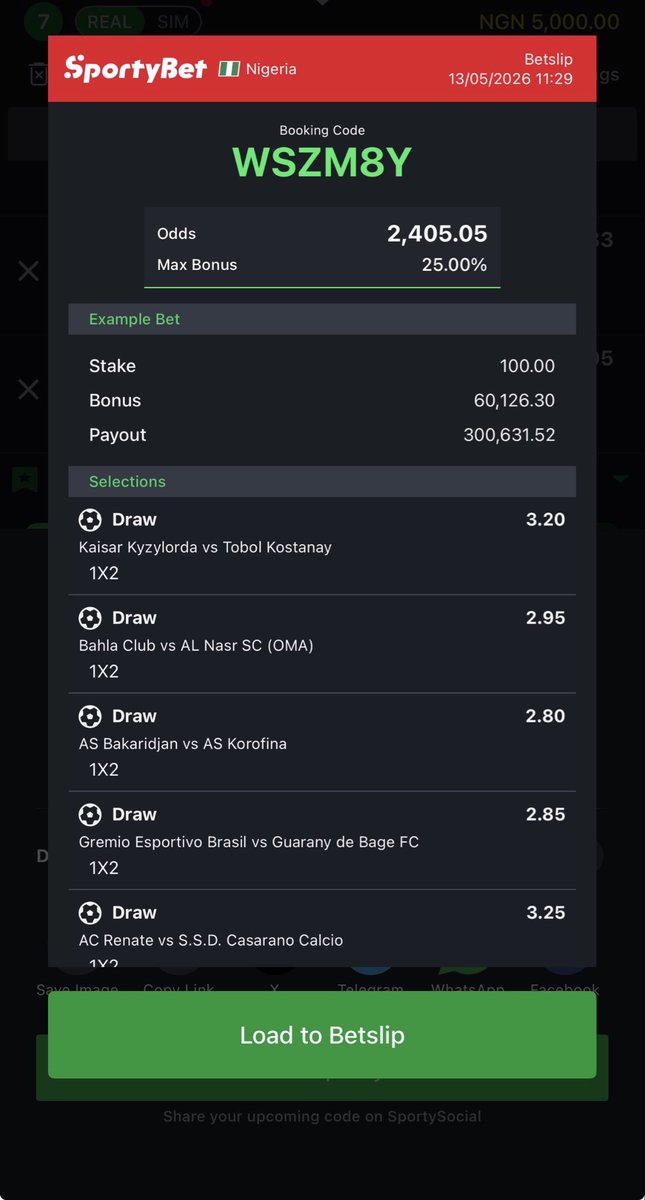The width and height of the screenshot is (645, 1200).
Task: Click the football icon for Gremio Esportivo Brasil
Action: coord(90,814)
